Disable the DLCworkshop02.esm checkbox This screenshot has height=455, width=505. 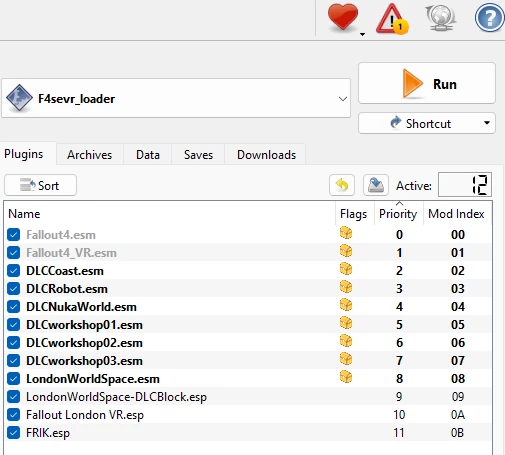click(14, 343)
